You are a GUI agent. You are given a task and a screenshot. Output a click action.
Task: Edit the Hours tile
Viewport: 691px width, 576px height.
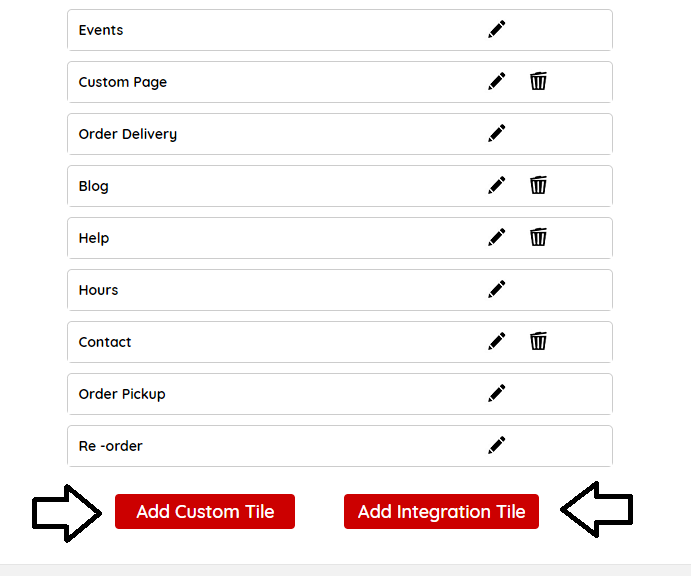pyautogui.click(x=497, y=290)
